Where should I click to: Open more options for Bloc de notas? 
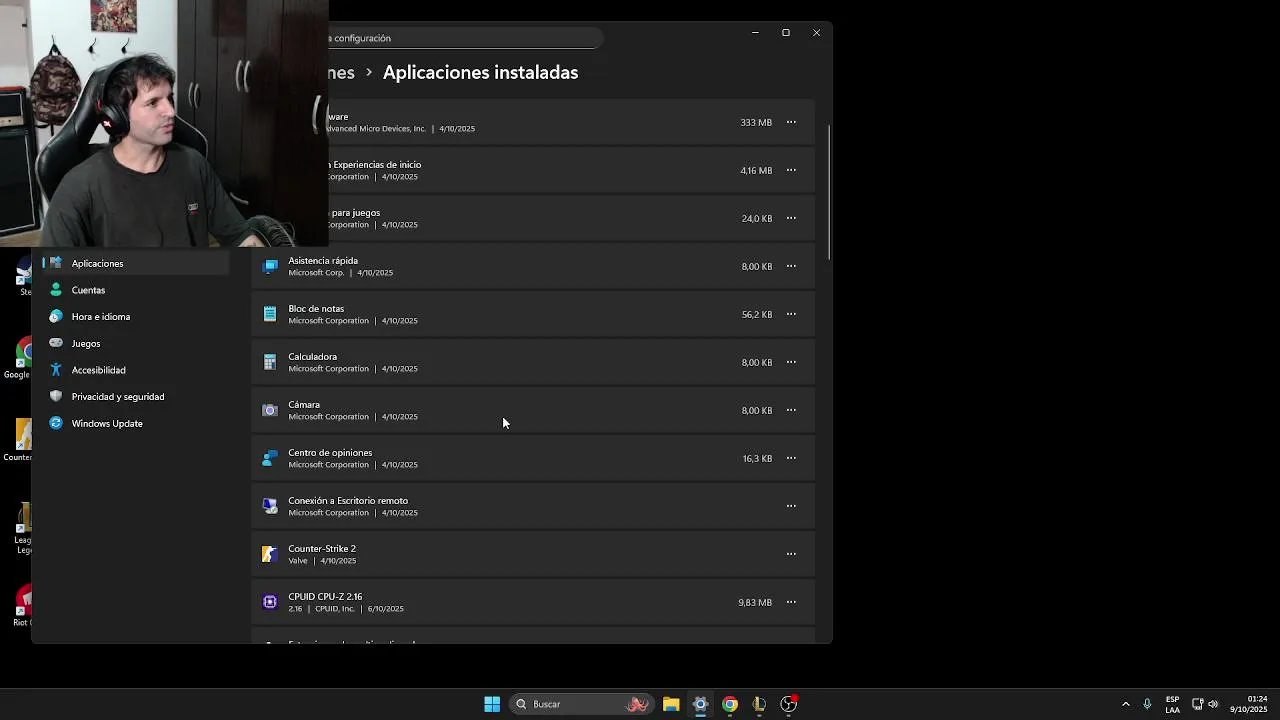(x=791, y=314)
